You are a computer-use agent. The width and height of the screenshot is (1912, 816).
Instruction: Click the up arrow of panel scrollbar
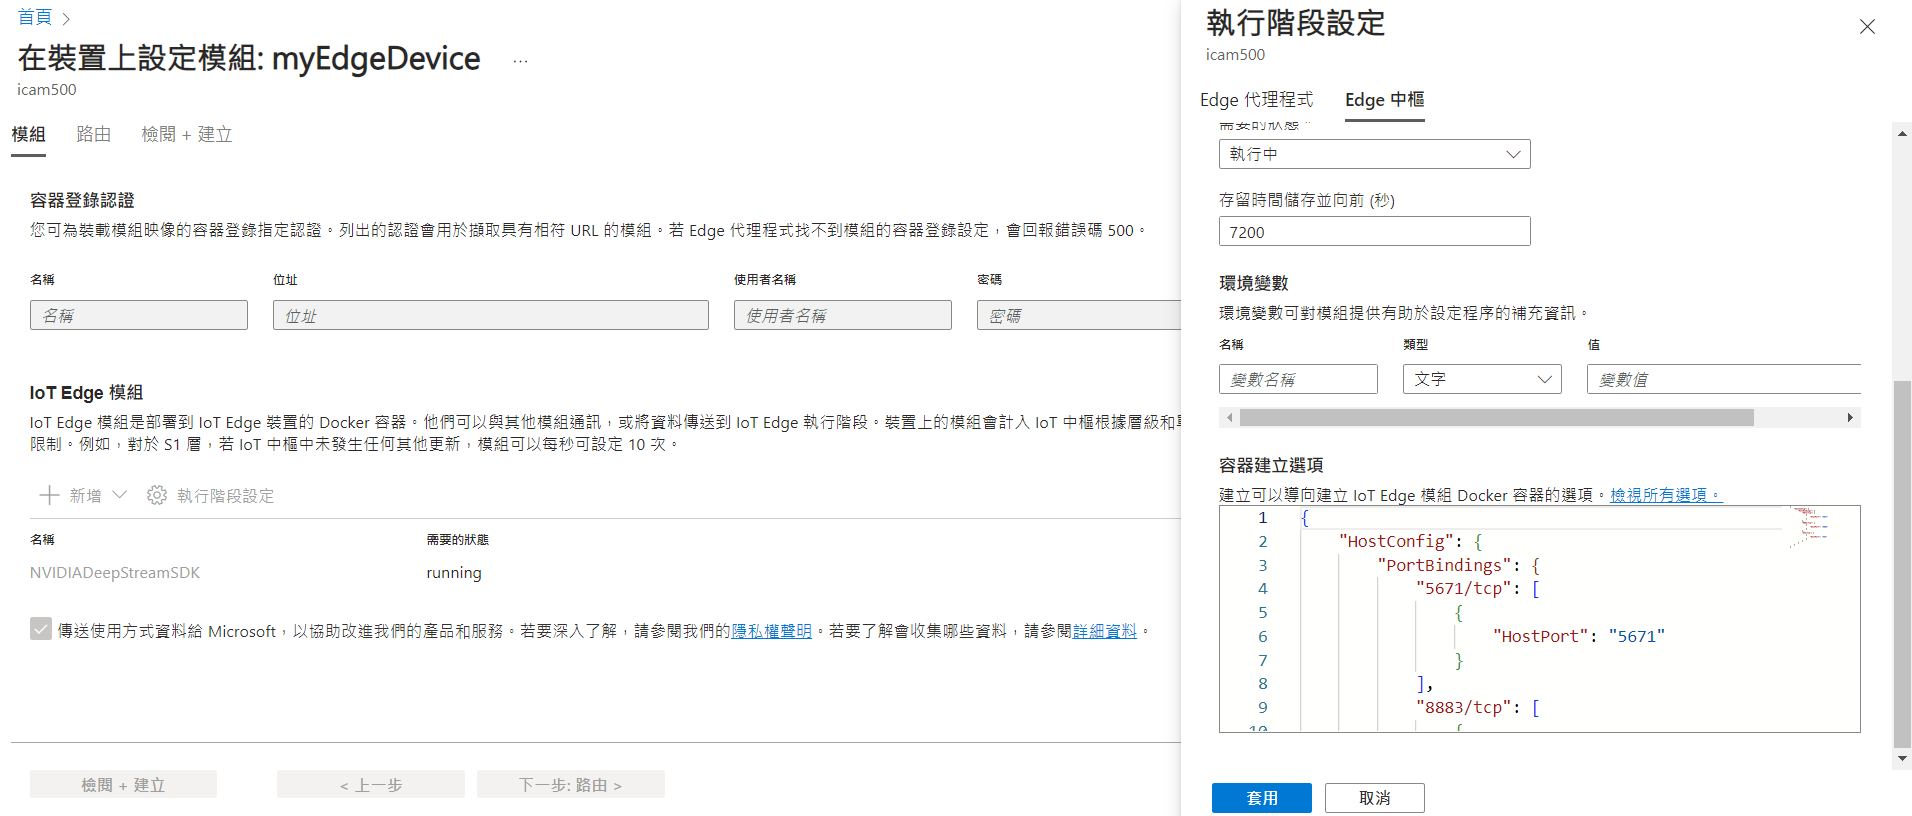(1902, 132)
